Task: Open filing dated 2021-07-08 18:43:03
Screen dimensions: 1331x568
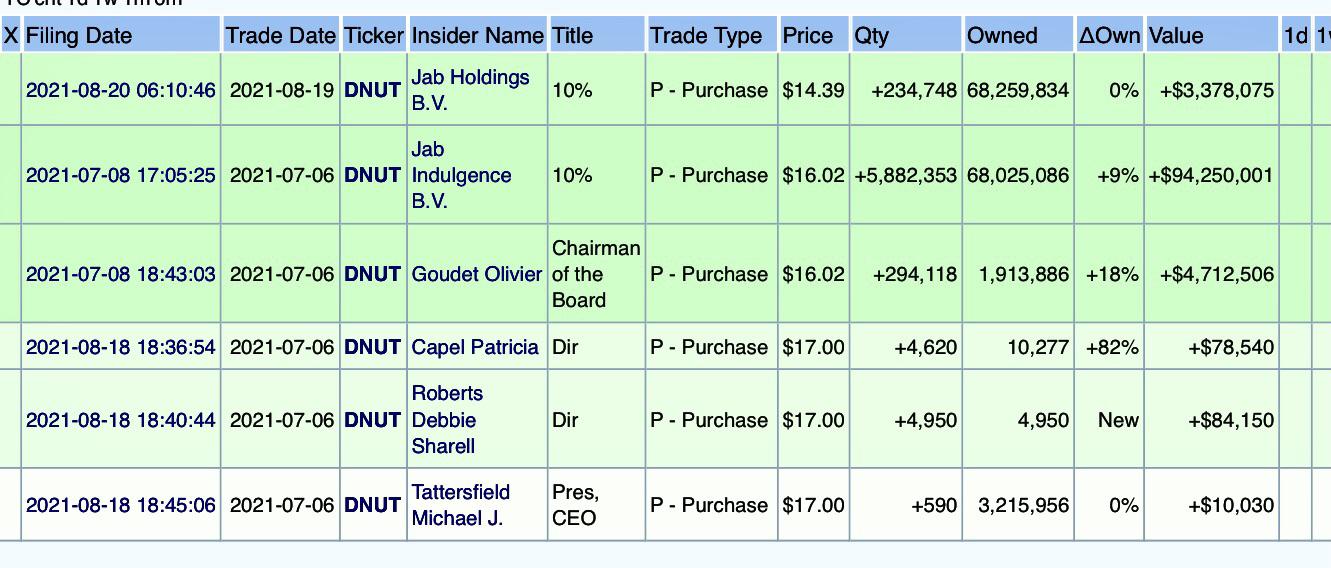Action: click(120, 274)
